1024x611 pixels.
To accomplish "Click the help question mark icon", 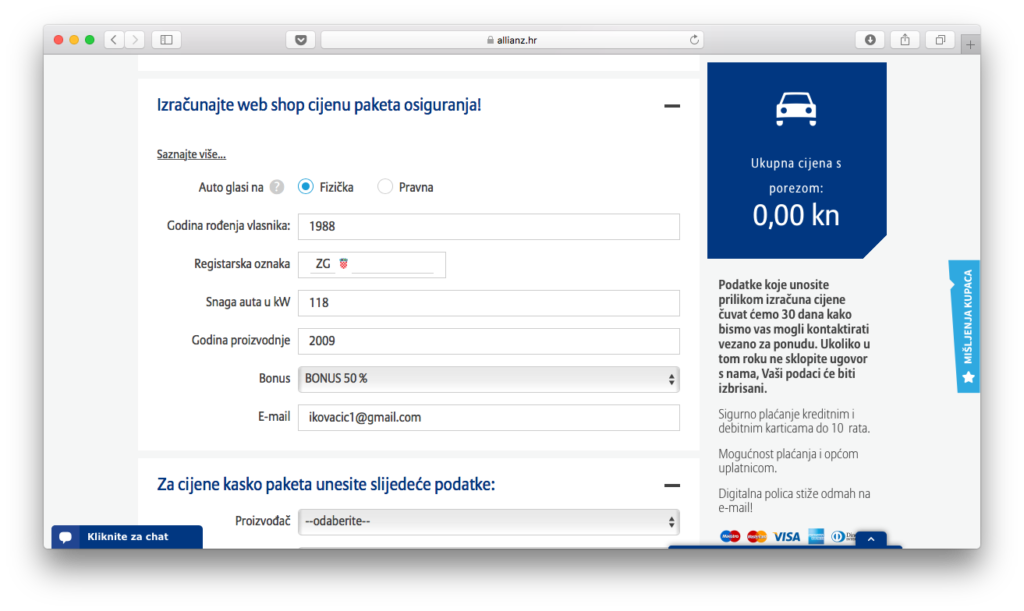I will pos(277,187).
